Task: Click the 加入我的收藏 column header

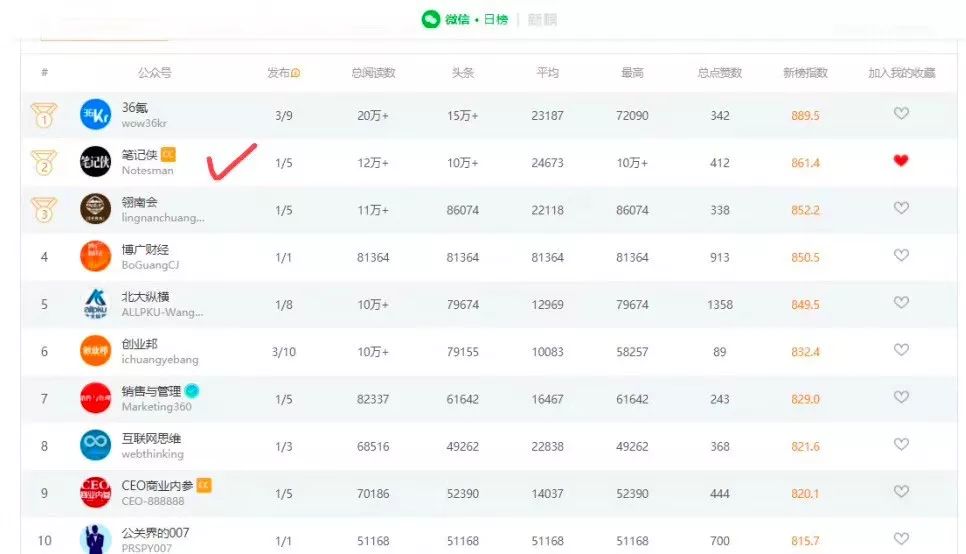Action: pos(901,73)
